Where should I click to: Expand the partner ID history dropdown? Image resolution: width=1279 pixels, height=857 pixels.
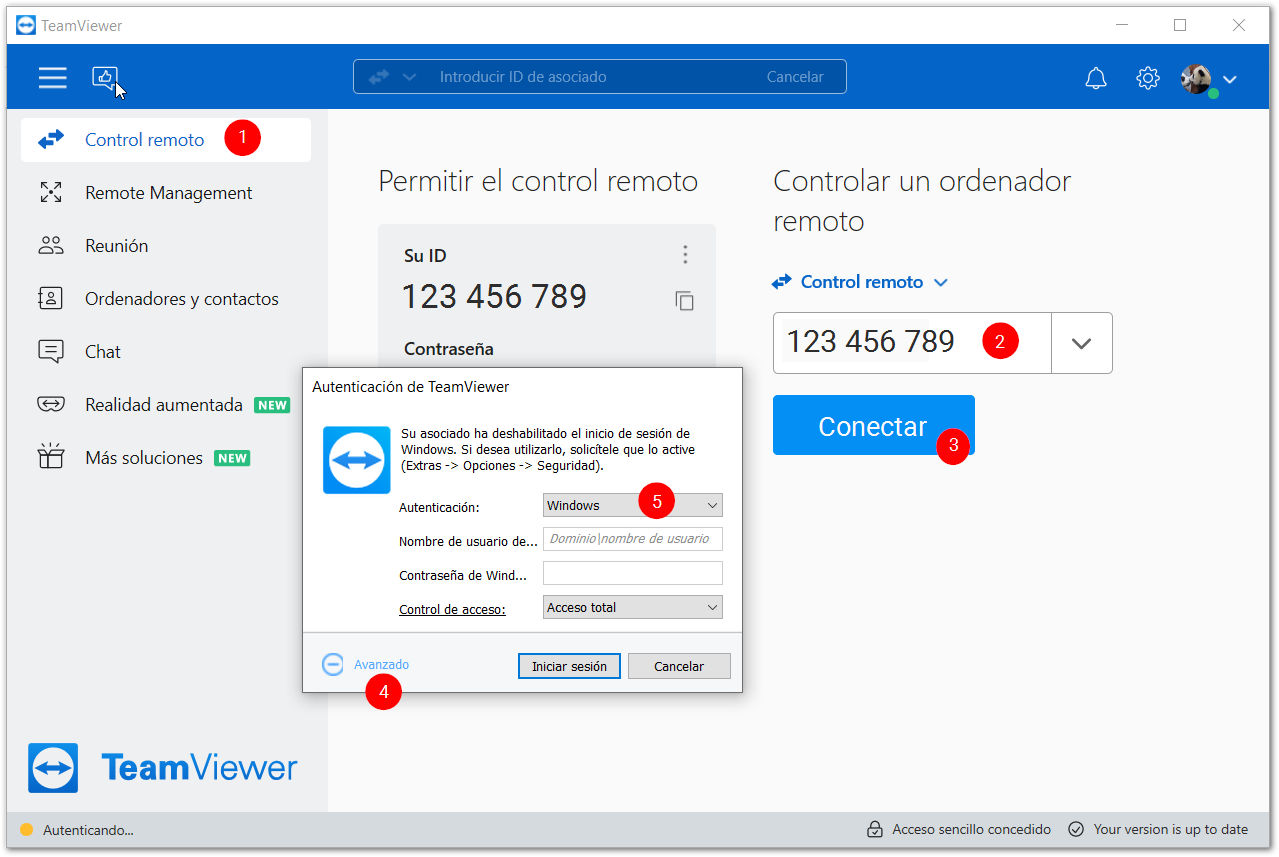tap(1081, 343)
